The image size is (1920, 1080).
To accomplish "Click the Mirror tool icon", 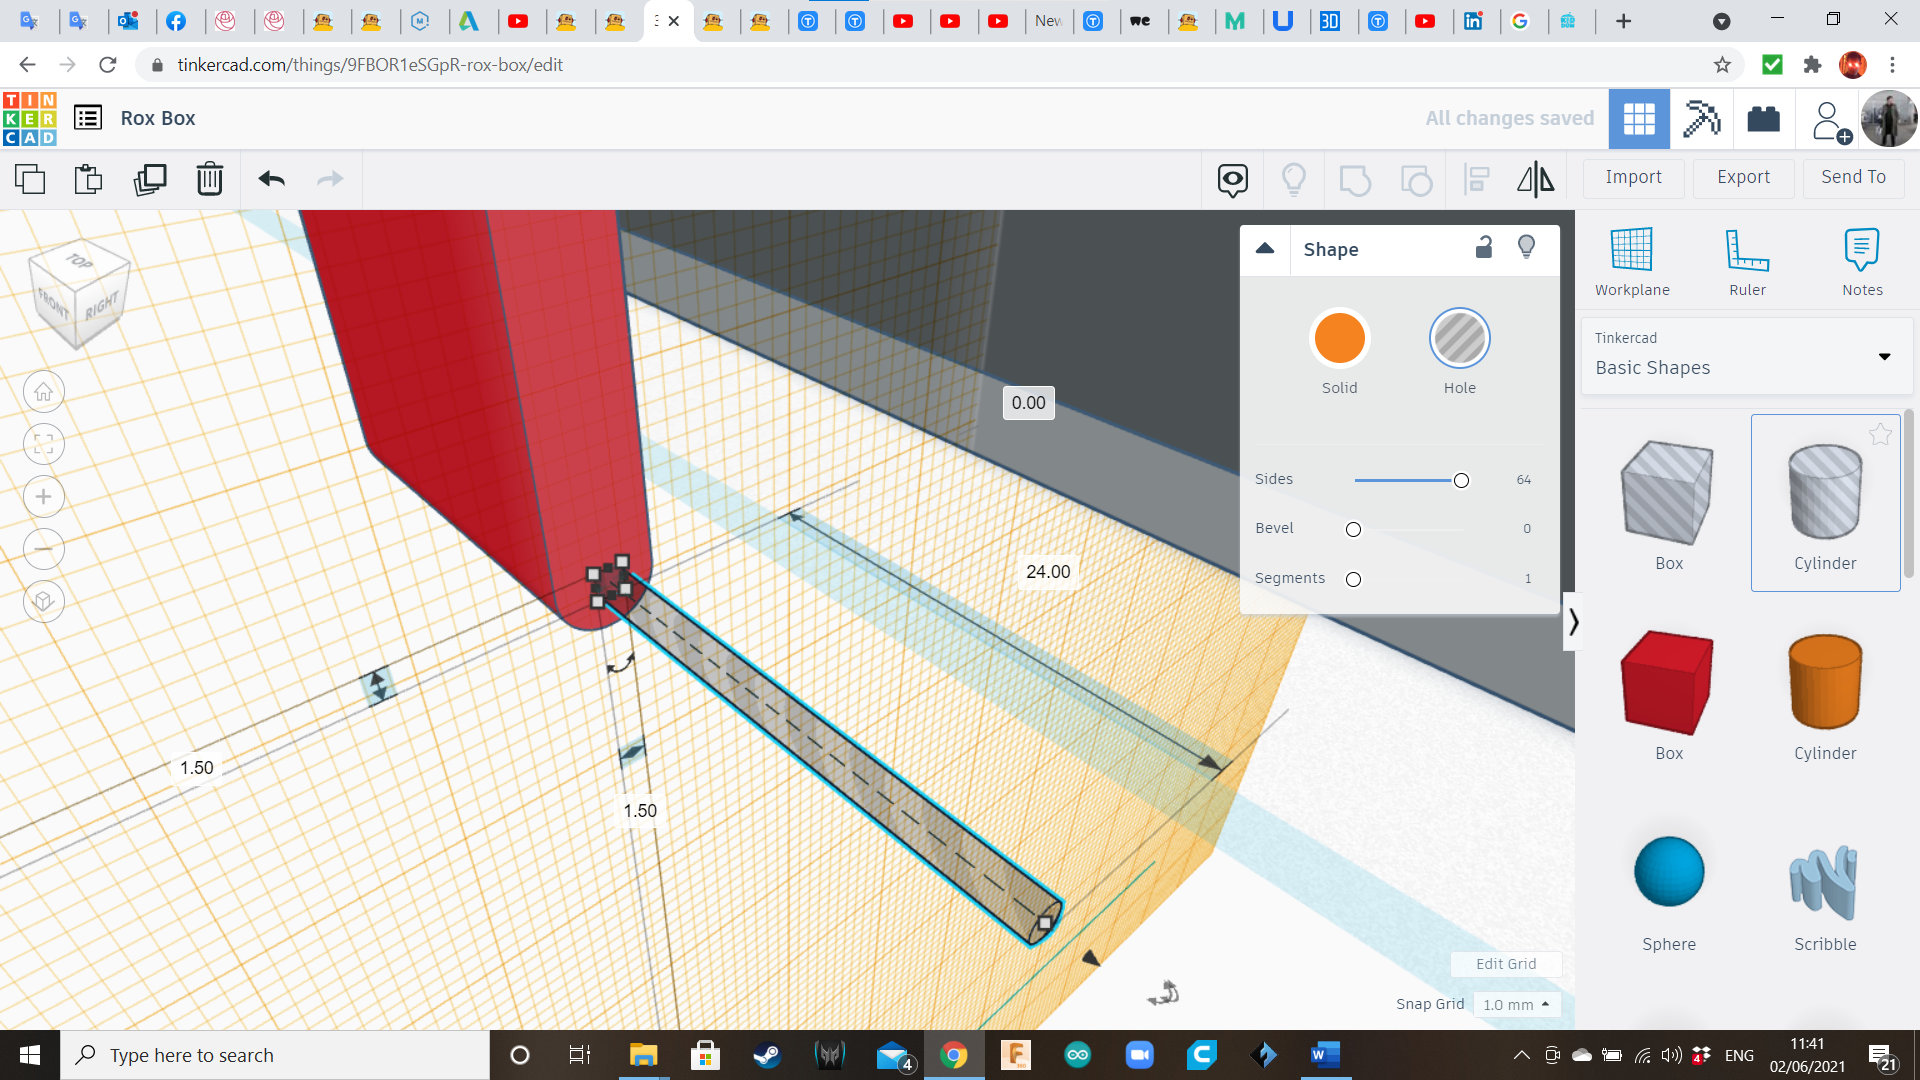I will click(x=1535, y=180).
